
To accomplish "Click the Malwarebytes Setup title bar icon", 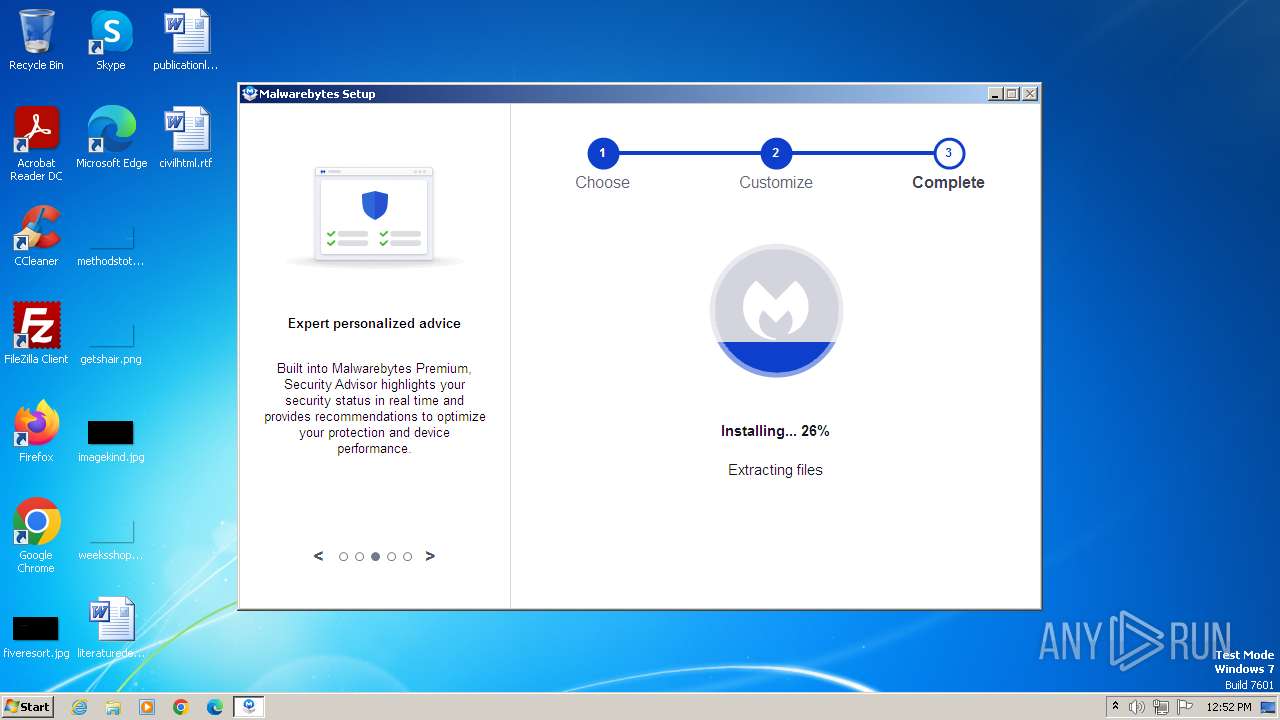I will 250,94.
